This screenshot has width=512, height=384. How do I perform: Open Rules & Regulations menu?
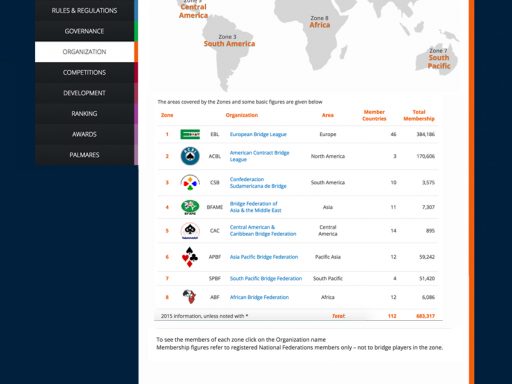tap(84, 11)
